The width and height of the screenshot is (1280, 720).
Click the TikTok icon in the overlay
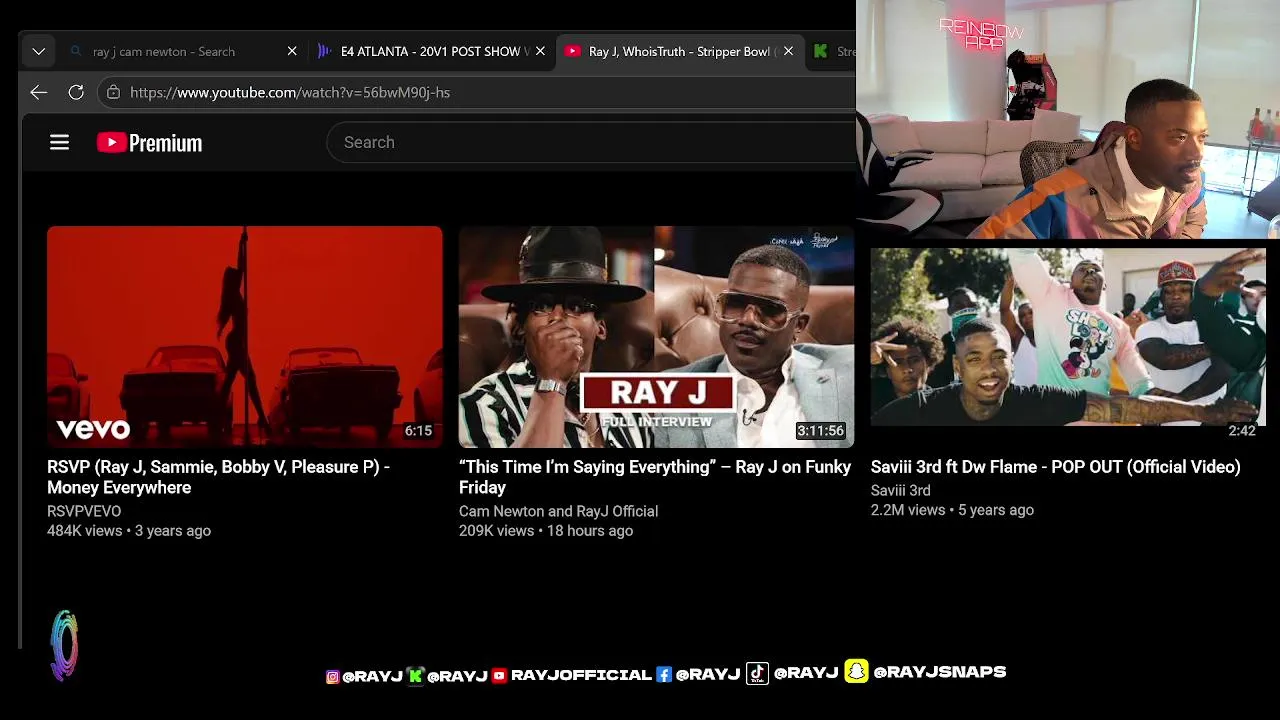(x=757, y=673)
